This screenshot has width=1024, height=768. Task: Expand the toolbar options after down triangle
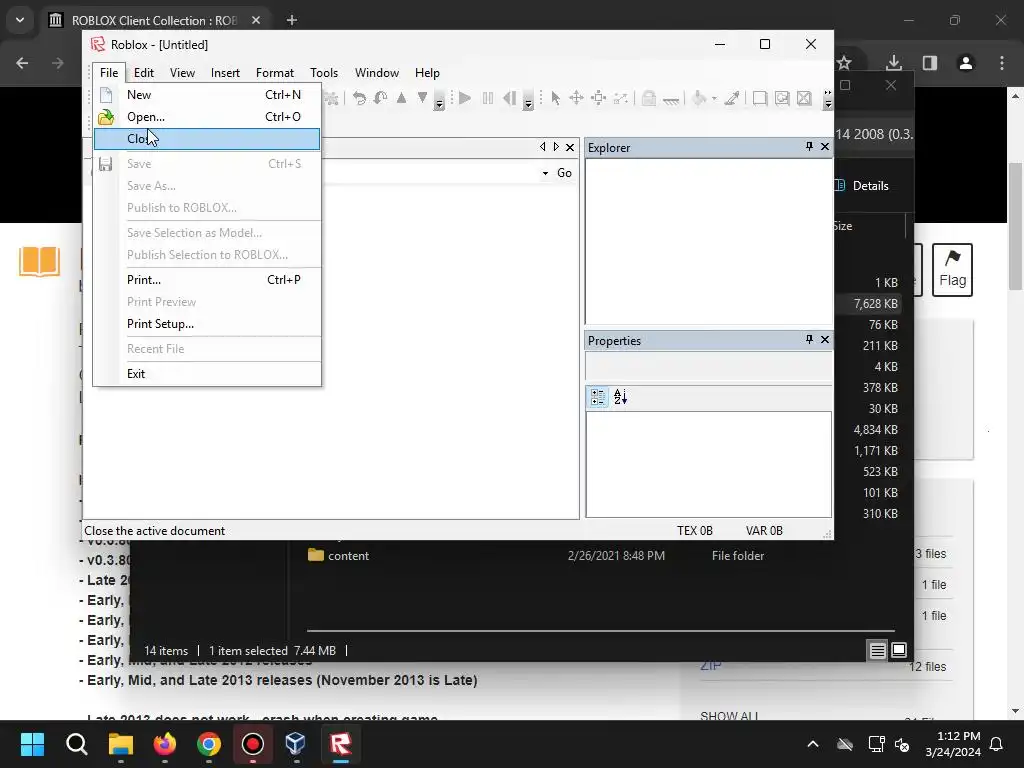pyautogui.click(x=439, y=99)
